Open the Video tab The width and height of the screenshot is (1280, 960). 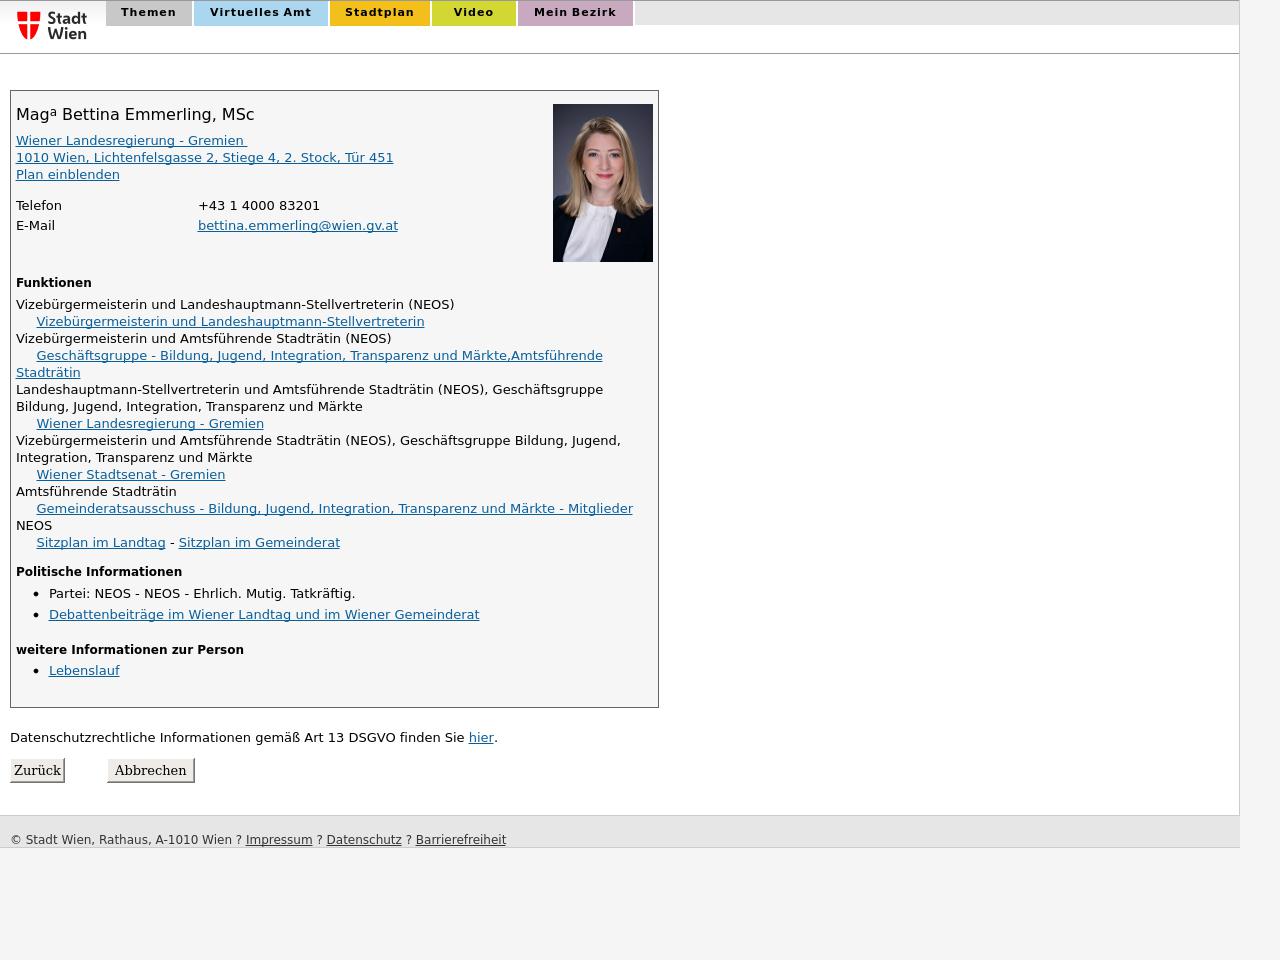pyautogui.click(x=473, y=13)
